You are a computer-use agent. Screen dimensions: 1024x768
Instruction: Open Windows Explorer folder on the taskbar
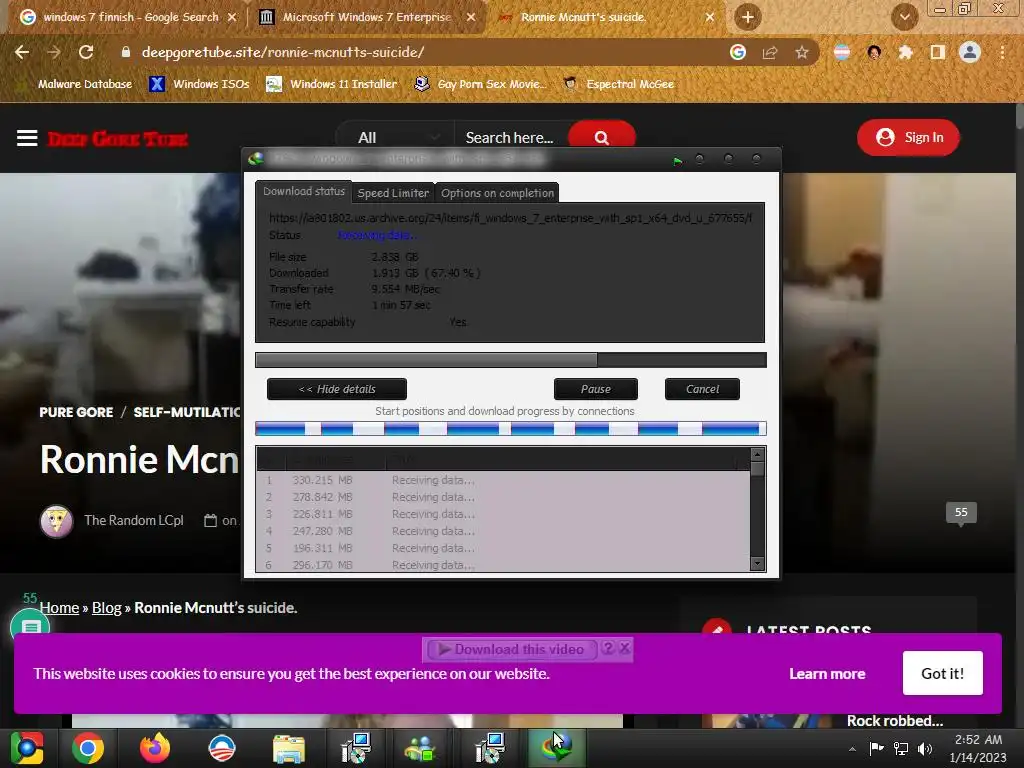(x=289, y=748)
